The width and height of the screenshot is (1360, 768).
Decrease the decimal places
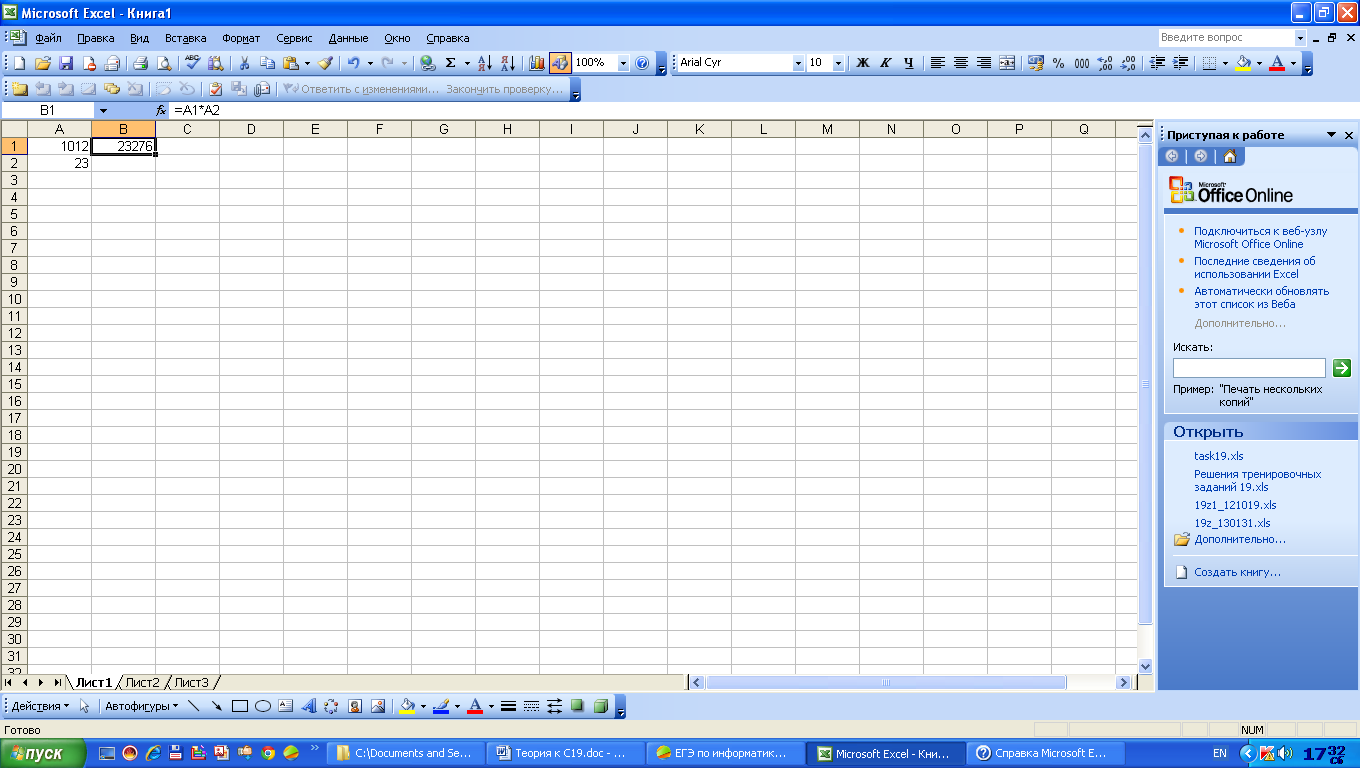1128,63
